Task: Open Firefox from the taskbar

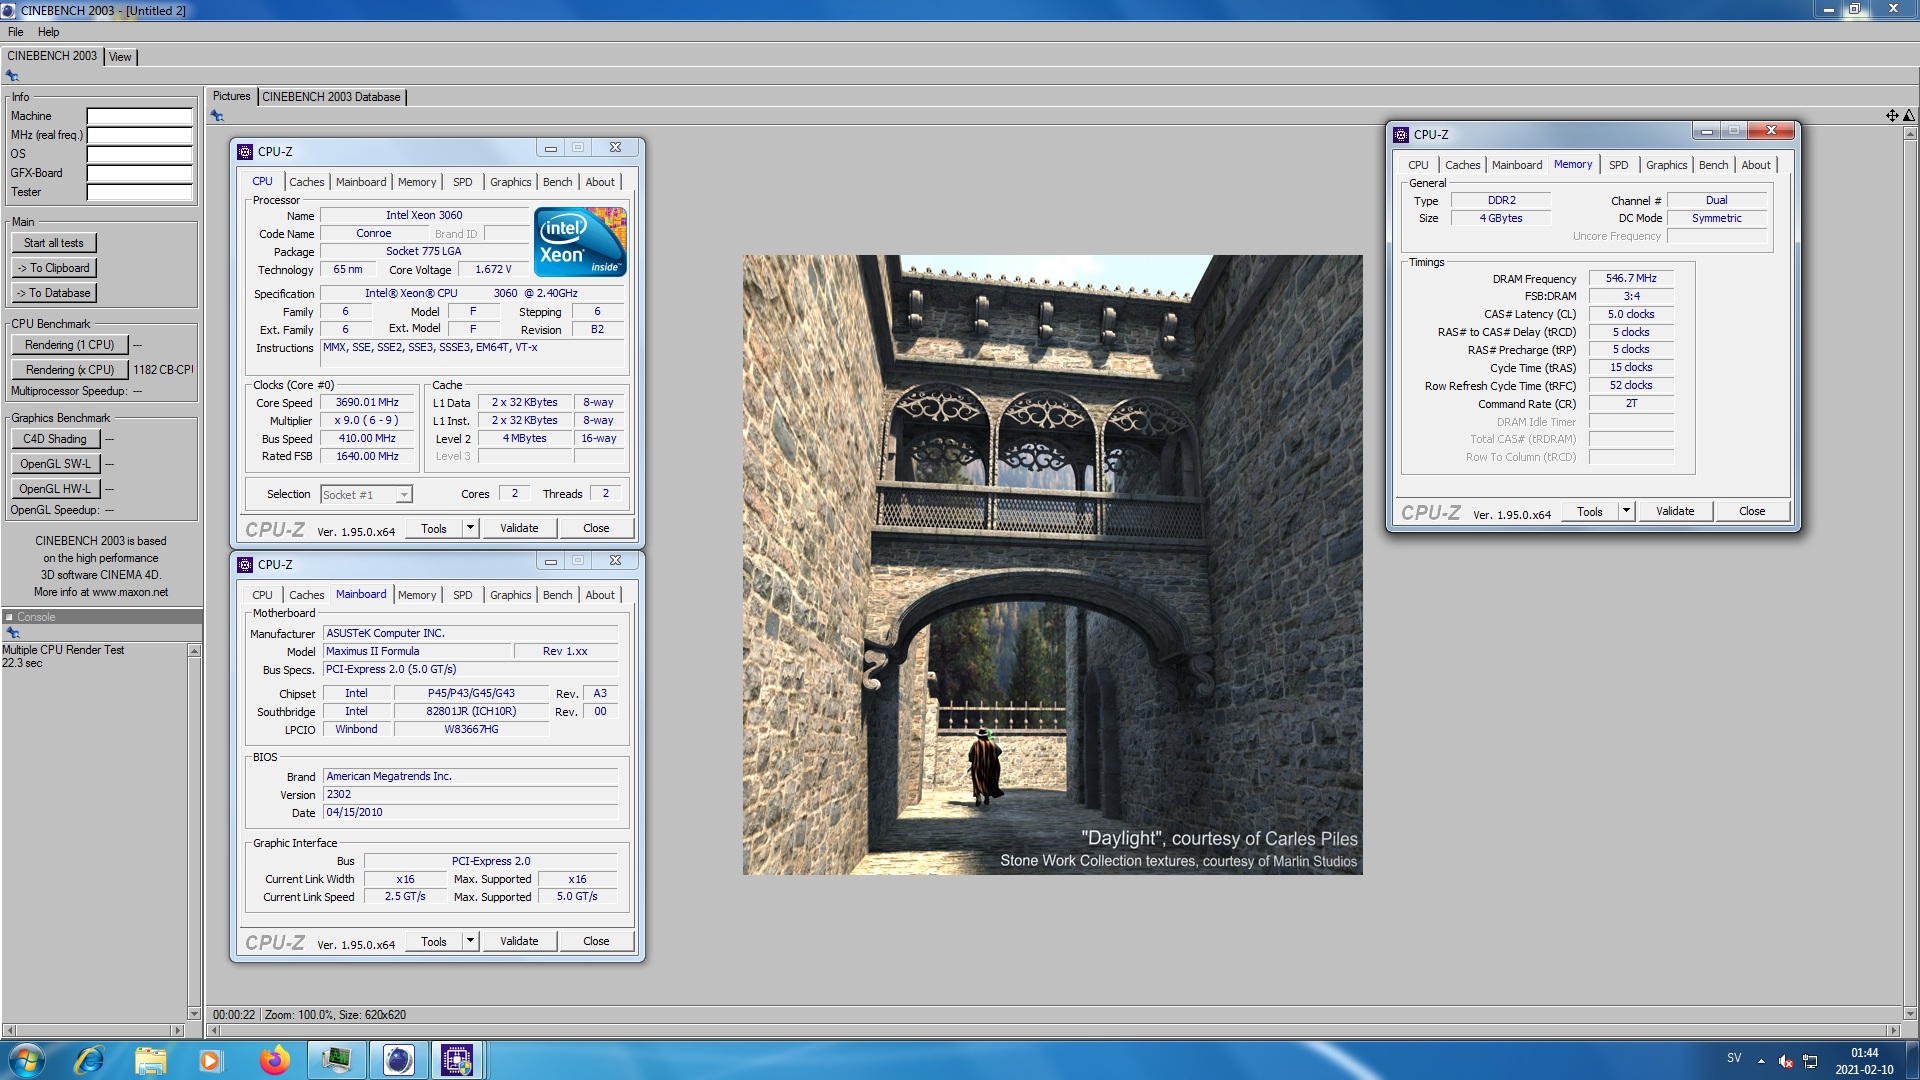Action: click(x=273, y=1060)
